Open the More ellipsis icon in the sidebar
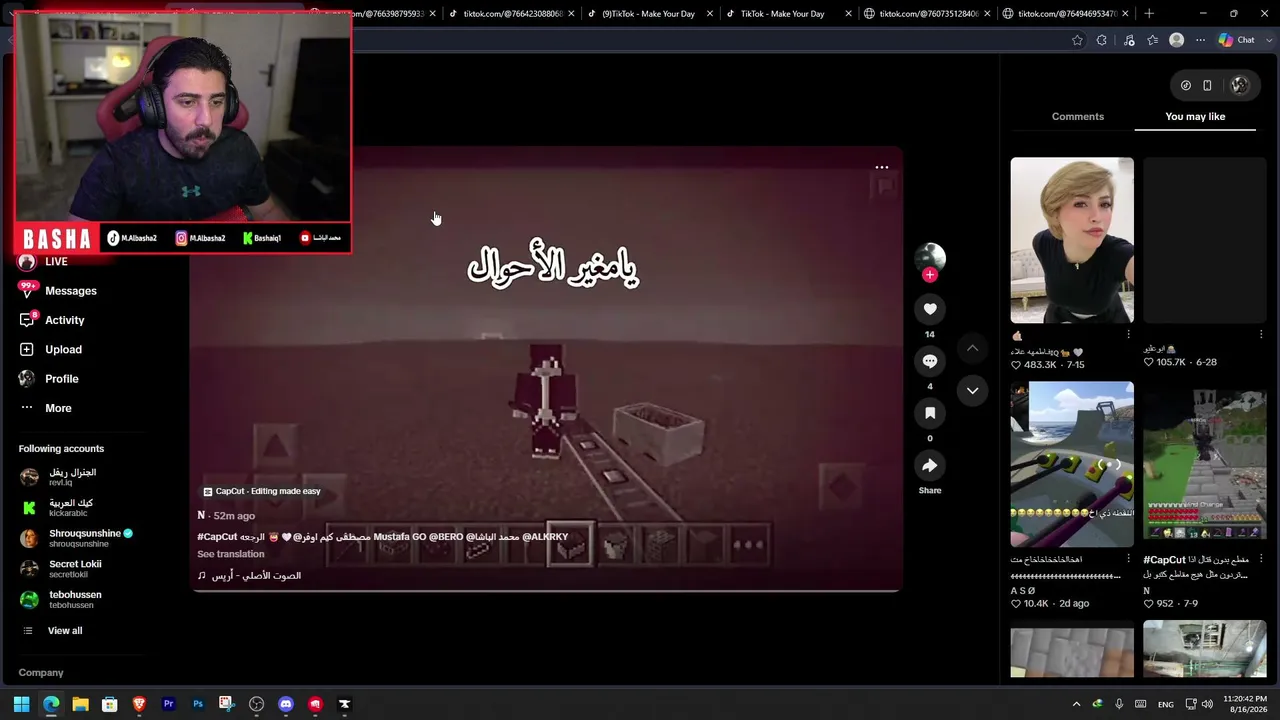1280x720 pixels. tap(27, 408)
